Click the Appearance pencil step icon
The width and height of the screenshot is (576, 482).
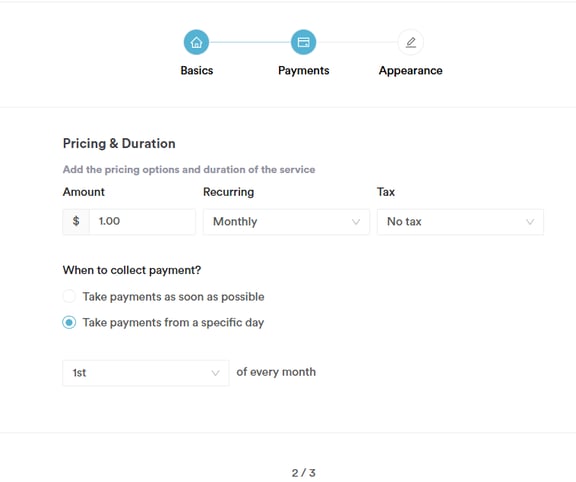pyautogui.click(x=411, y=42)
